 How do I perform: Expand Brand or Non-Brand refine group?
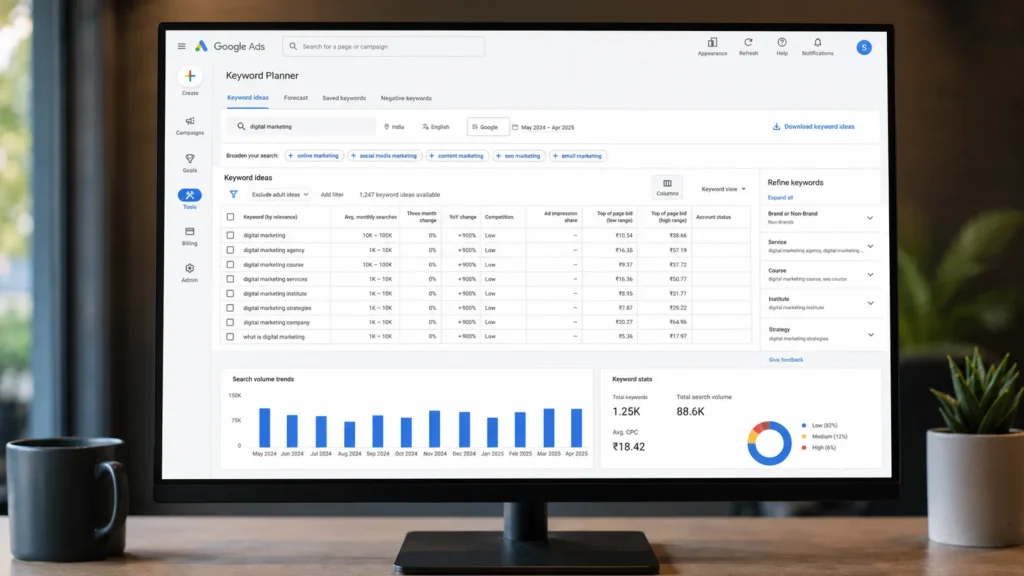pos(870,218)
